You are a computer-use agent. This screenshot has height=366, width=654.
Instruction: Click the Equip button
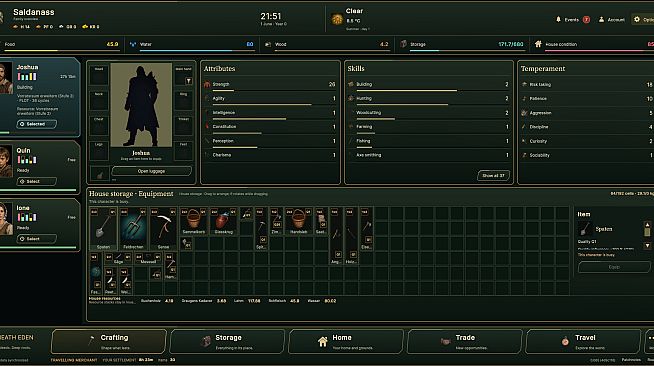click(x=614, y=267)
